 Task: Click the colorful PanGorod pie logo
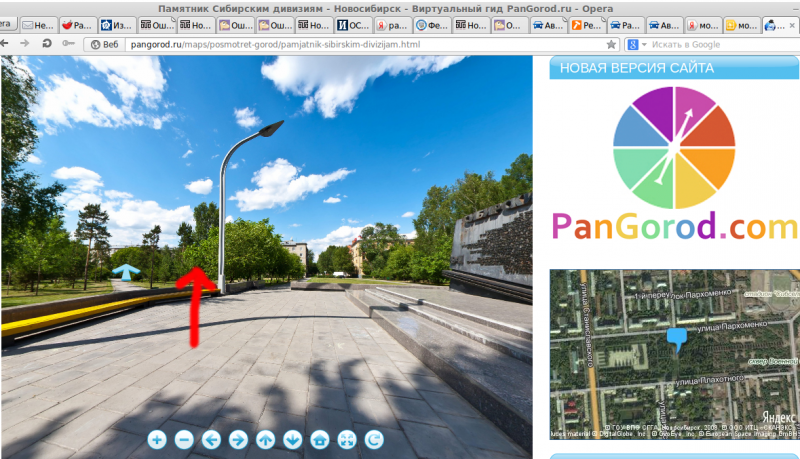tap(673, 146)
